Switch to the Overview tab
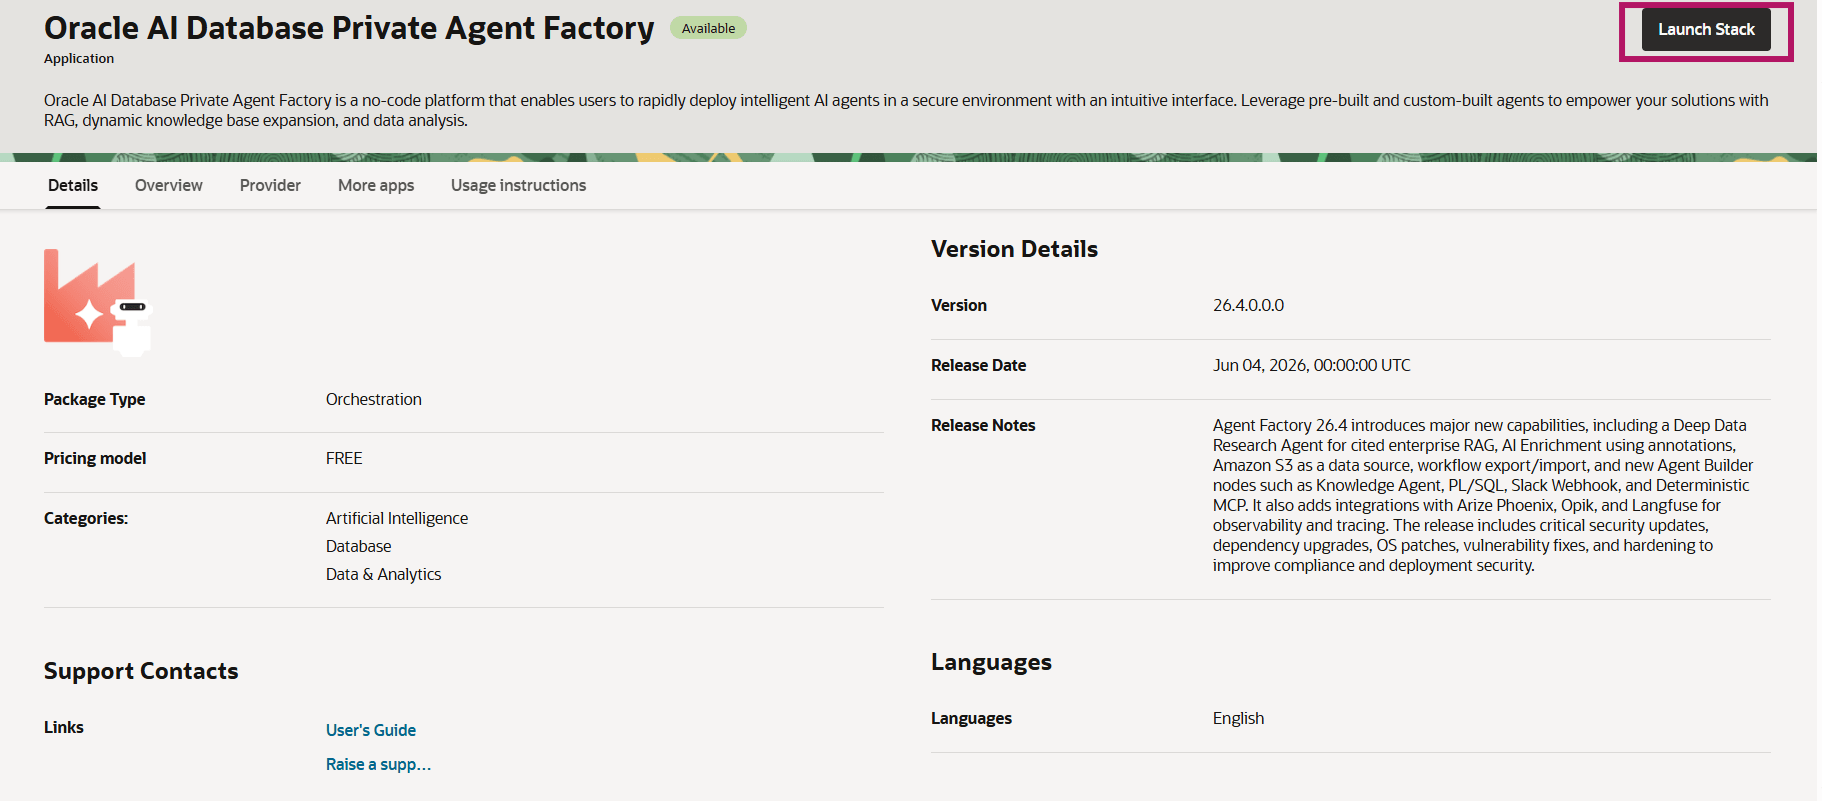The height and width of the screenshot is (801, 1822). click(x=169, y=185)
